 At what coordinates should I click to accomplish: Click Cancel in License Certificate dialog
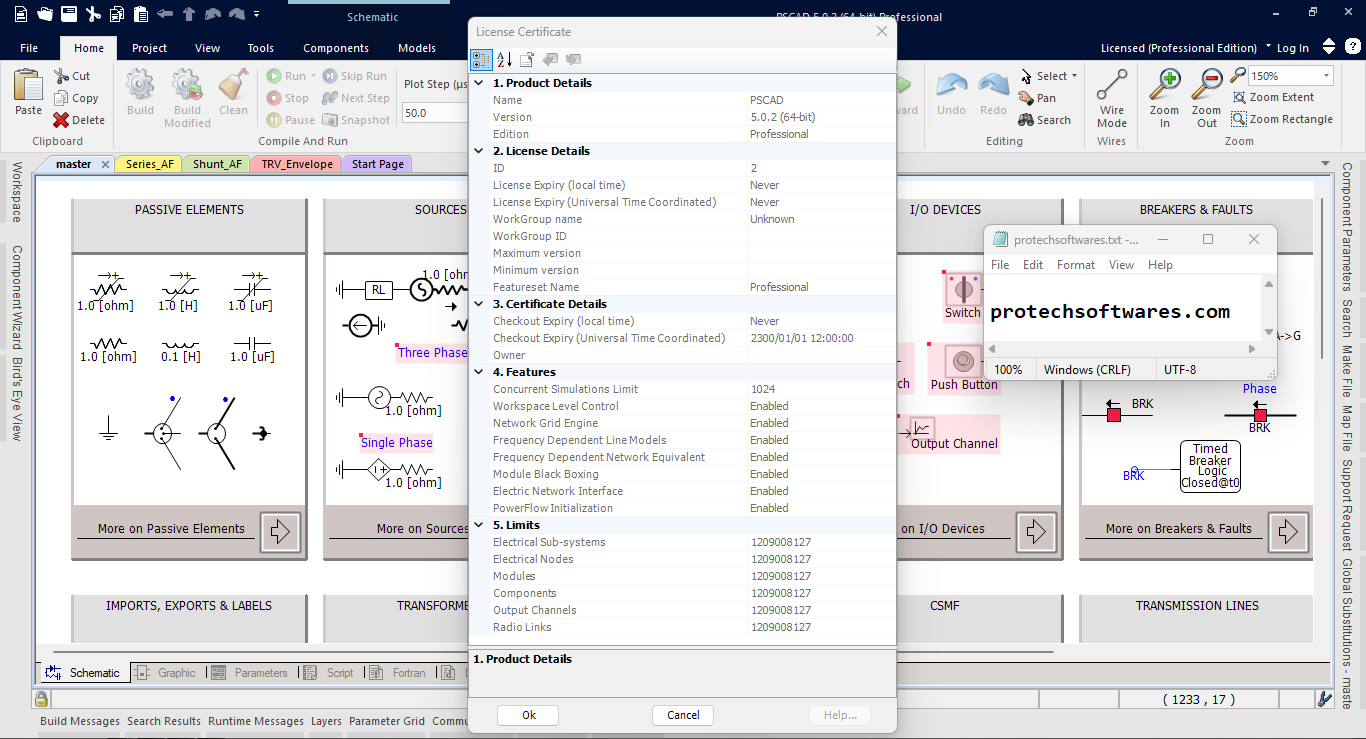point(683,715)
